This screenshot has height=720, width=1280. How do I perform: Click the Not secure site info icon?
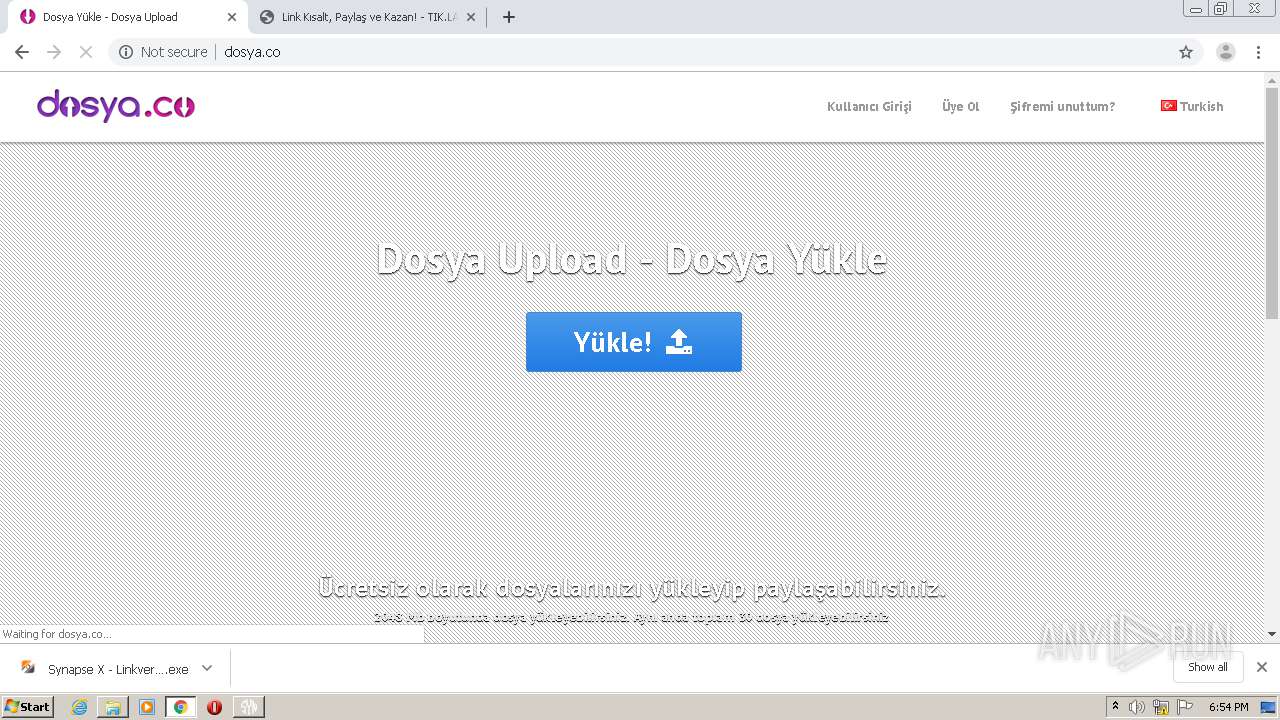[x=126, y=52]
